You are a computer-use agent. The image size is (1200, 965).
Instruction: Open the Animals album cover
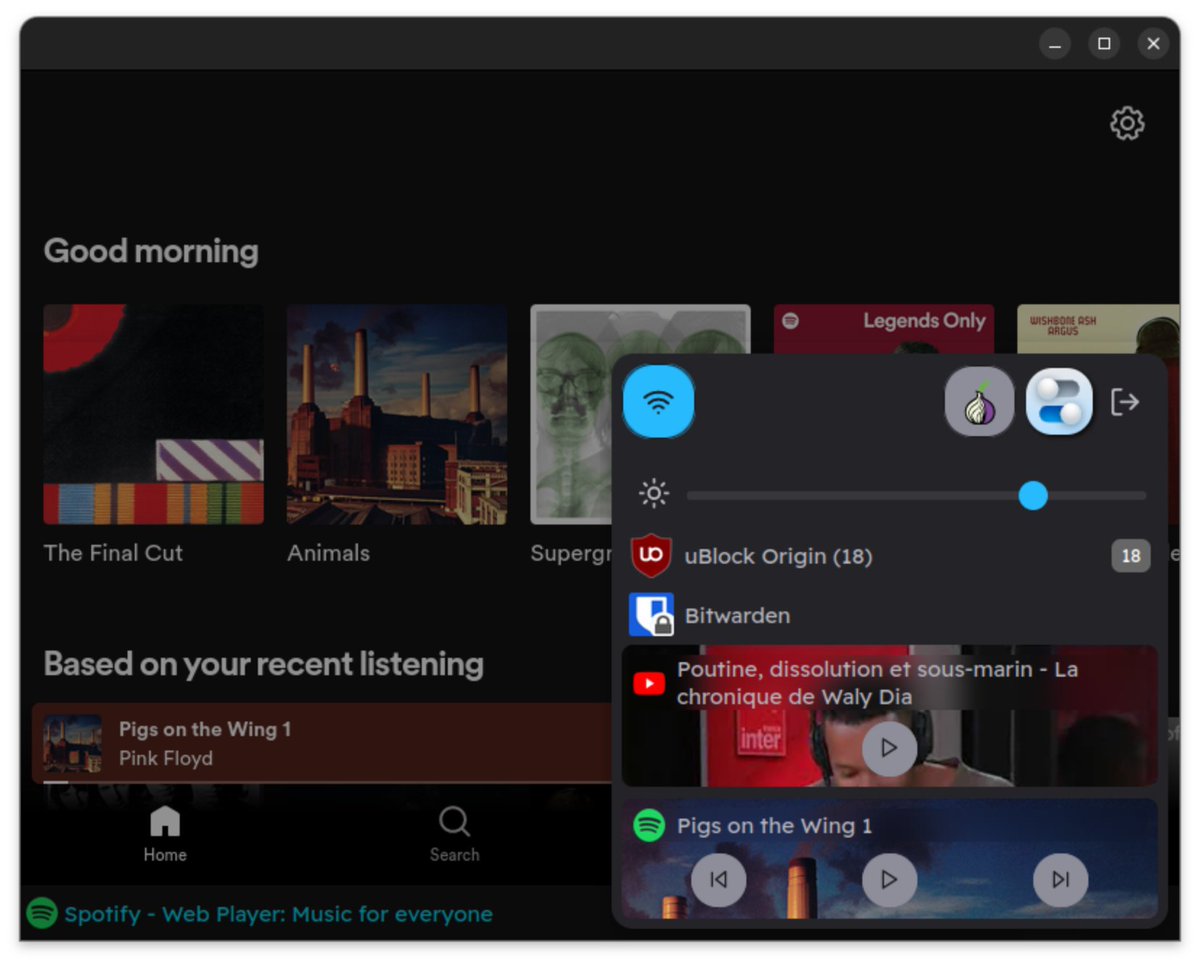[397, 414]
